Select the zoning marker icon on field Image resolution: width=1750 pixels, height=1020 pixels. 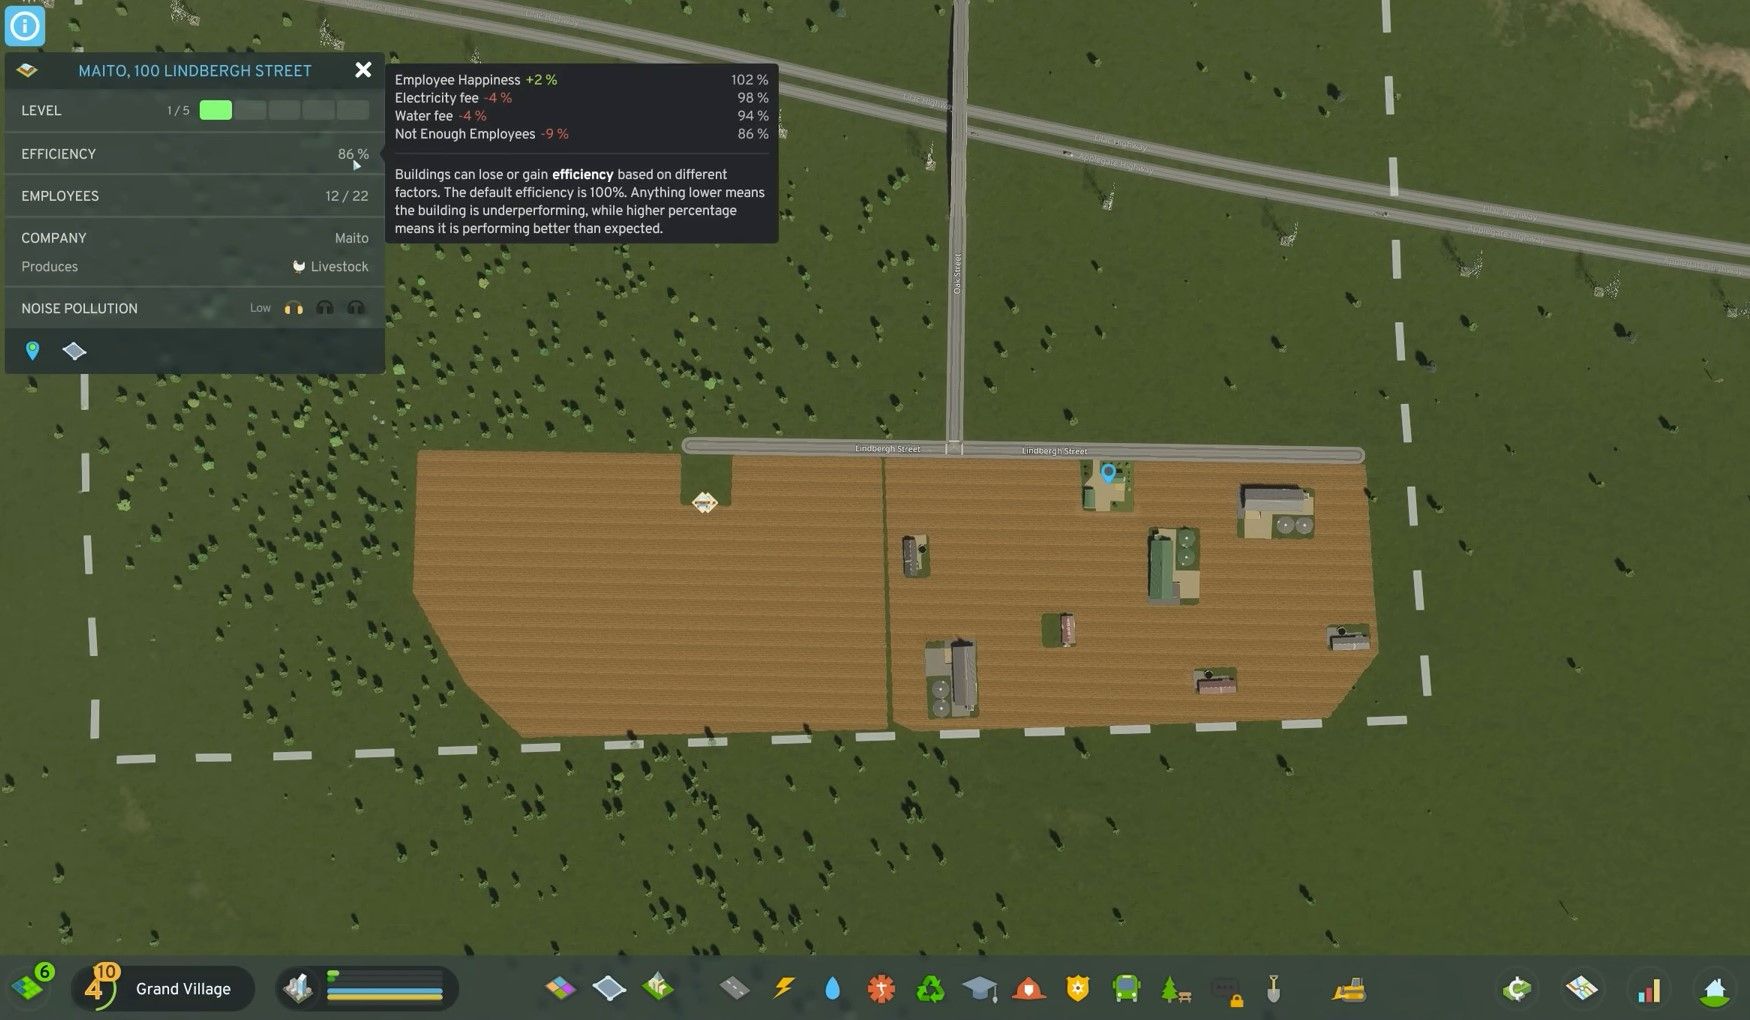coord(704,502)
